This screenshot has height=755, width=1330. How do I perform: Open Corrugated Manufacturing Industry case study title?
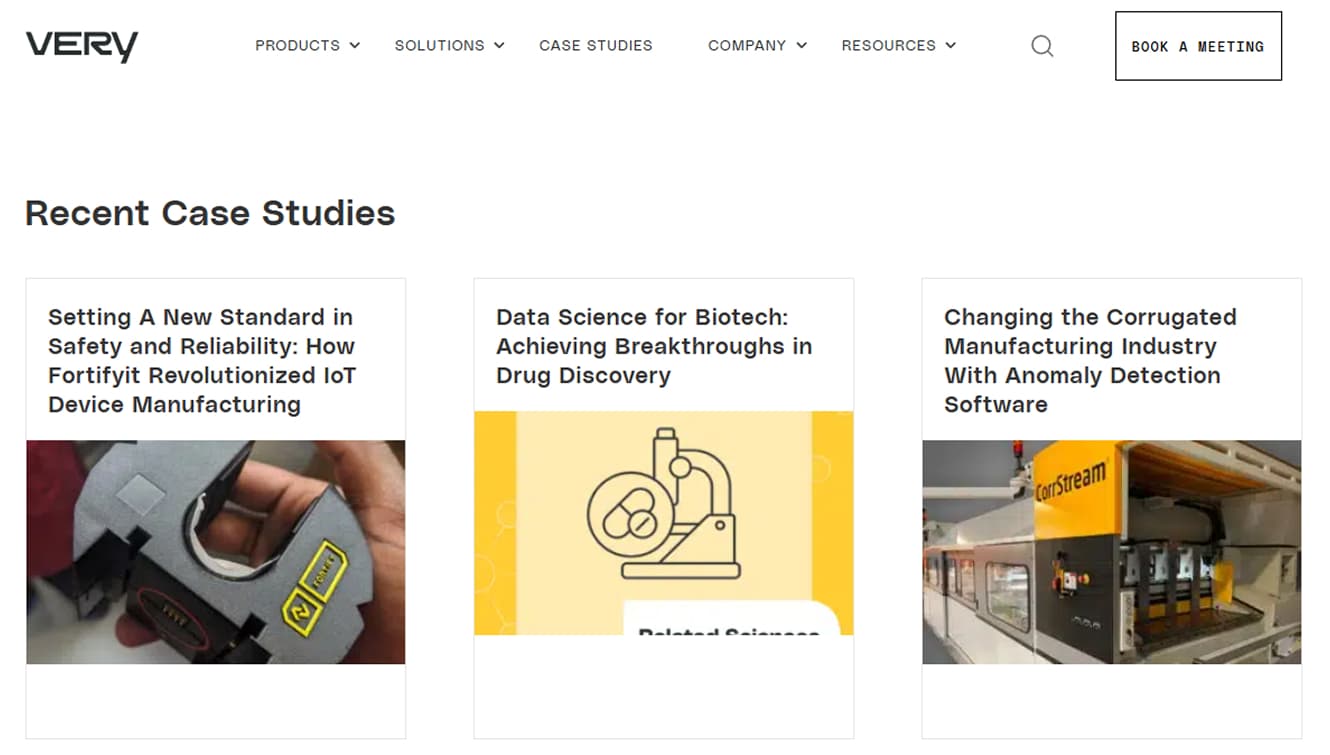1090,361
